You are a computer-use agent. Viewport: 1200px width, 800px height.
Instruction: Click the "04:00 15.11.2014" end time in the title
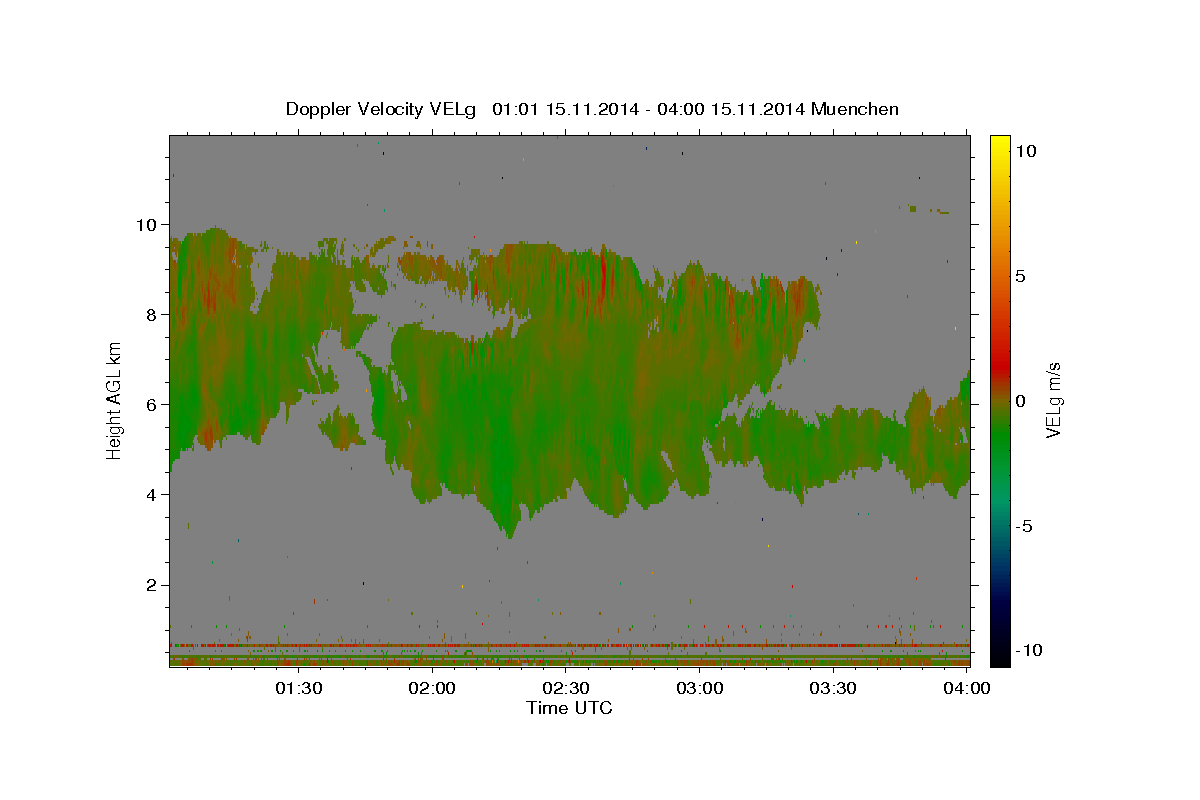point(729,109)
